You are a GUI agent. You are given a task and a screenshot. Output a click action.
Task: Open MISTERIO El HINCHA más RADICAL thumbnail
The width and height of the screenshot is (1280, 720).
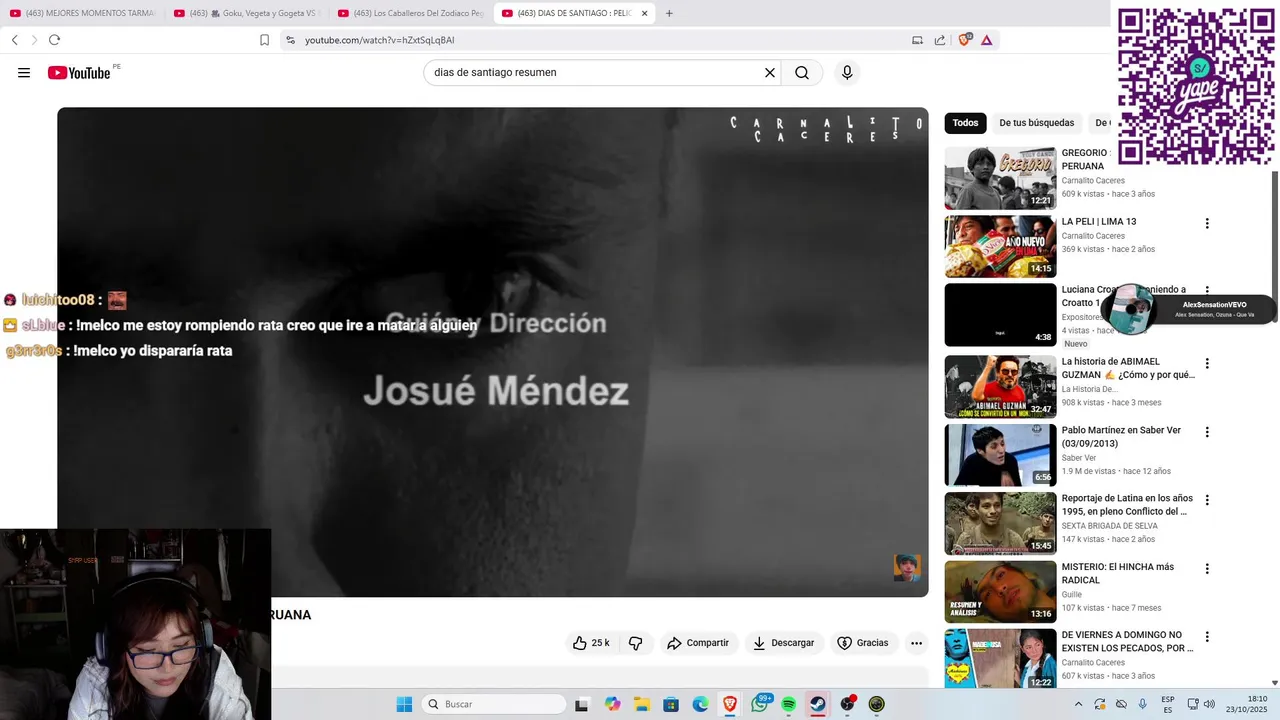(x=1000, y=591)
